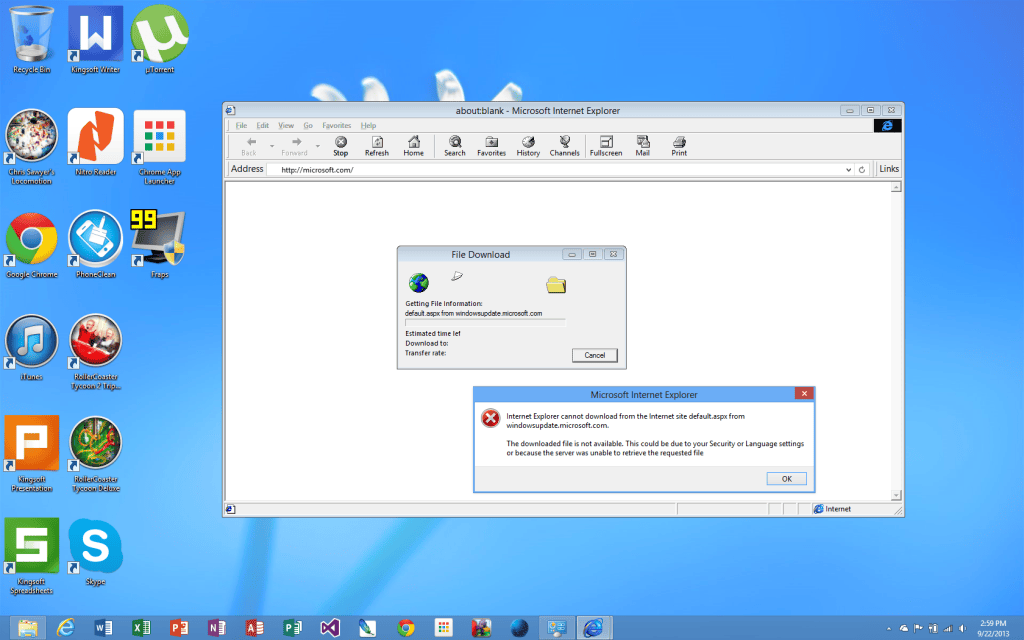
Task: Click OK in the error dialog
Action: pos(786,479)
